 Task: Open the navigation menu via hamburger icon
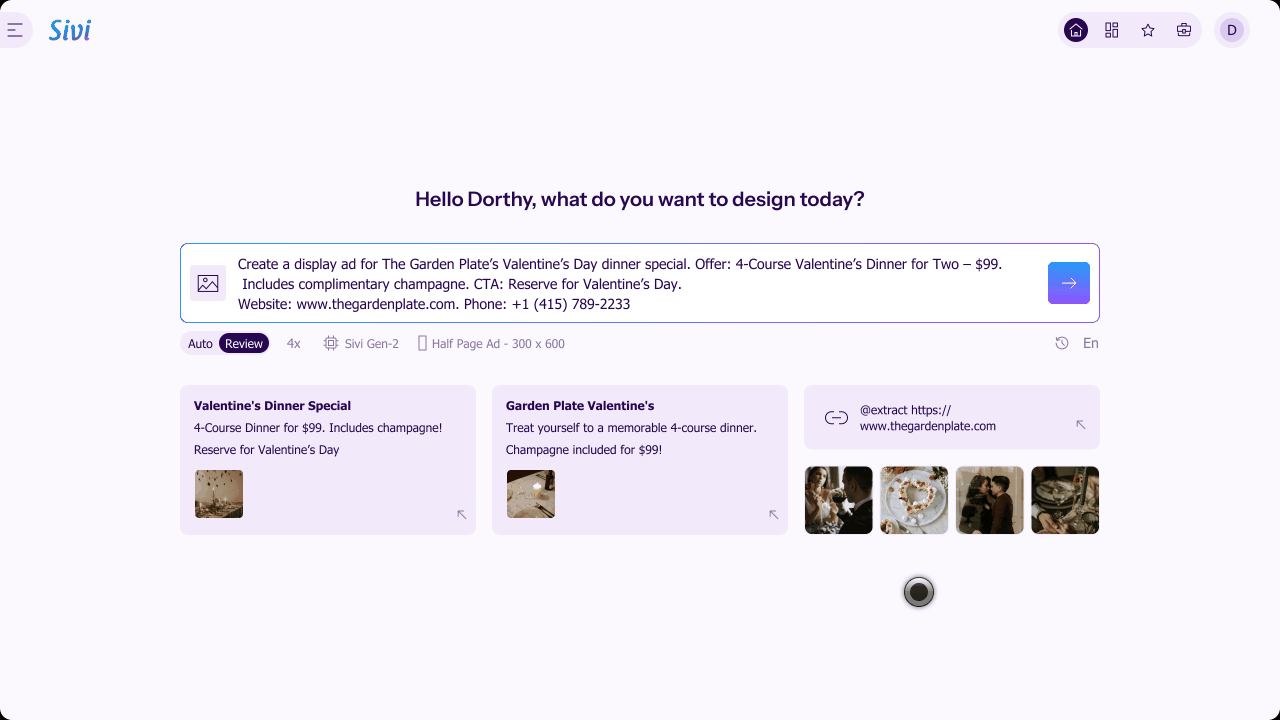tap(14, 30)
